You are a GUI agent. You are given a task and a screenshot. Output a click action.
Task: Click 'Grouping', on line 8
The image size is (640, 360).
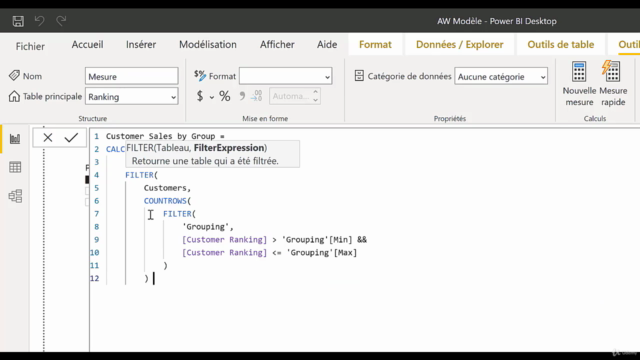click(x=208, y=227)
